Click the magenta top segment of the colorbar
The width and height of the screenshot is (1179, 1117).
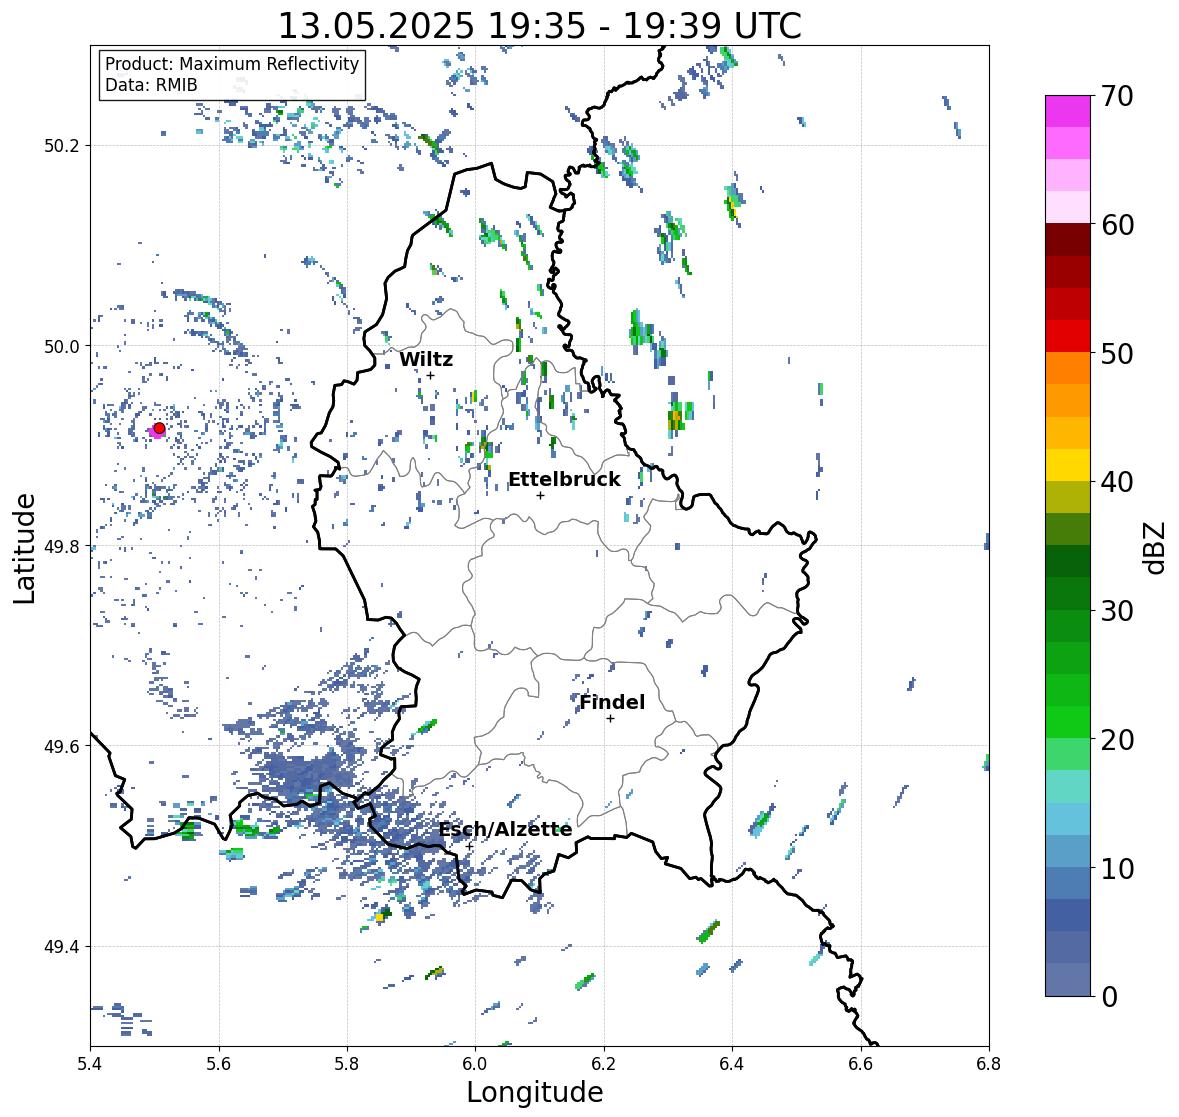(x=1068, y=111)
